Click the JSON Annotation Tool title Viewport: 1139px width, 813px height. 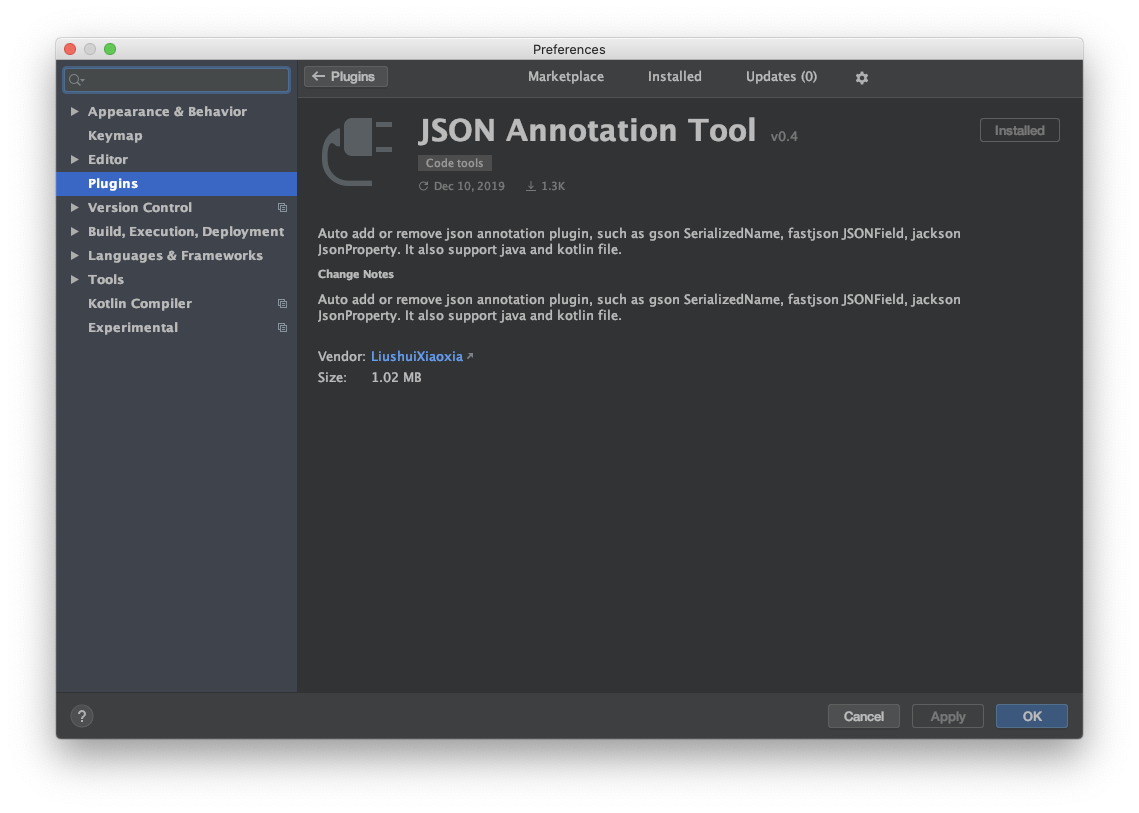[x=587, y=131]
